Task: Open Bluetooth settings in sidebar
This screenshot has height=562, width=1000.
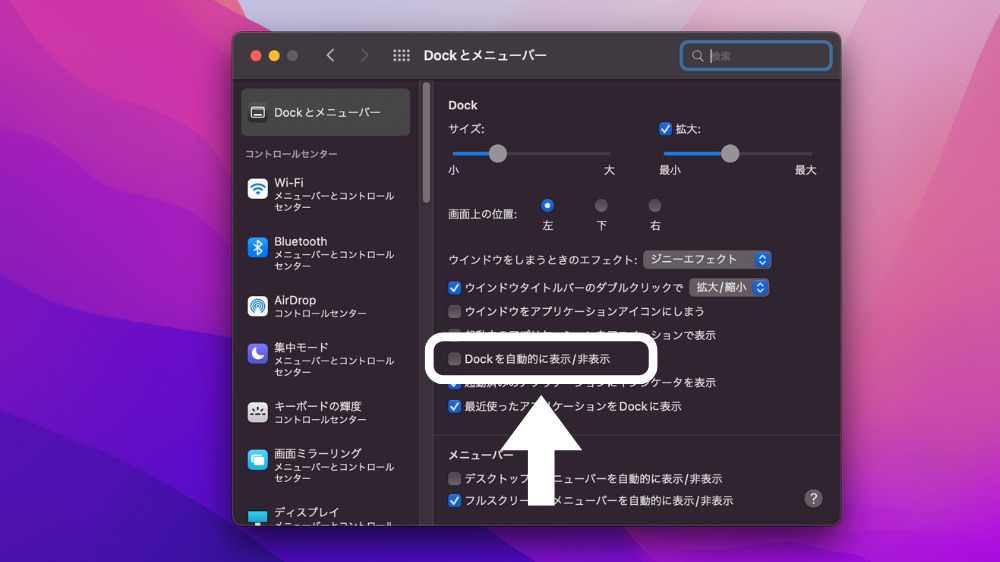Action: coord(325,253)
